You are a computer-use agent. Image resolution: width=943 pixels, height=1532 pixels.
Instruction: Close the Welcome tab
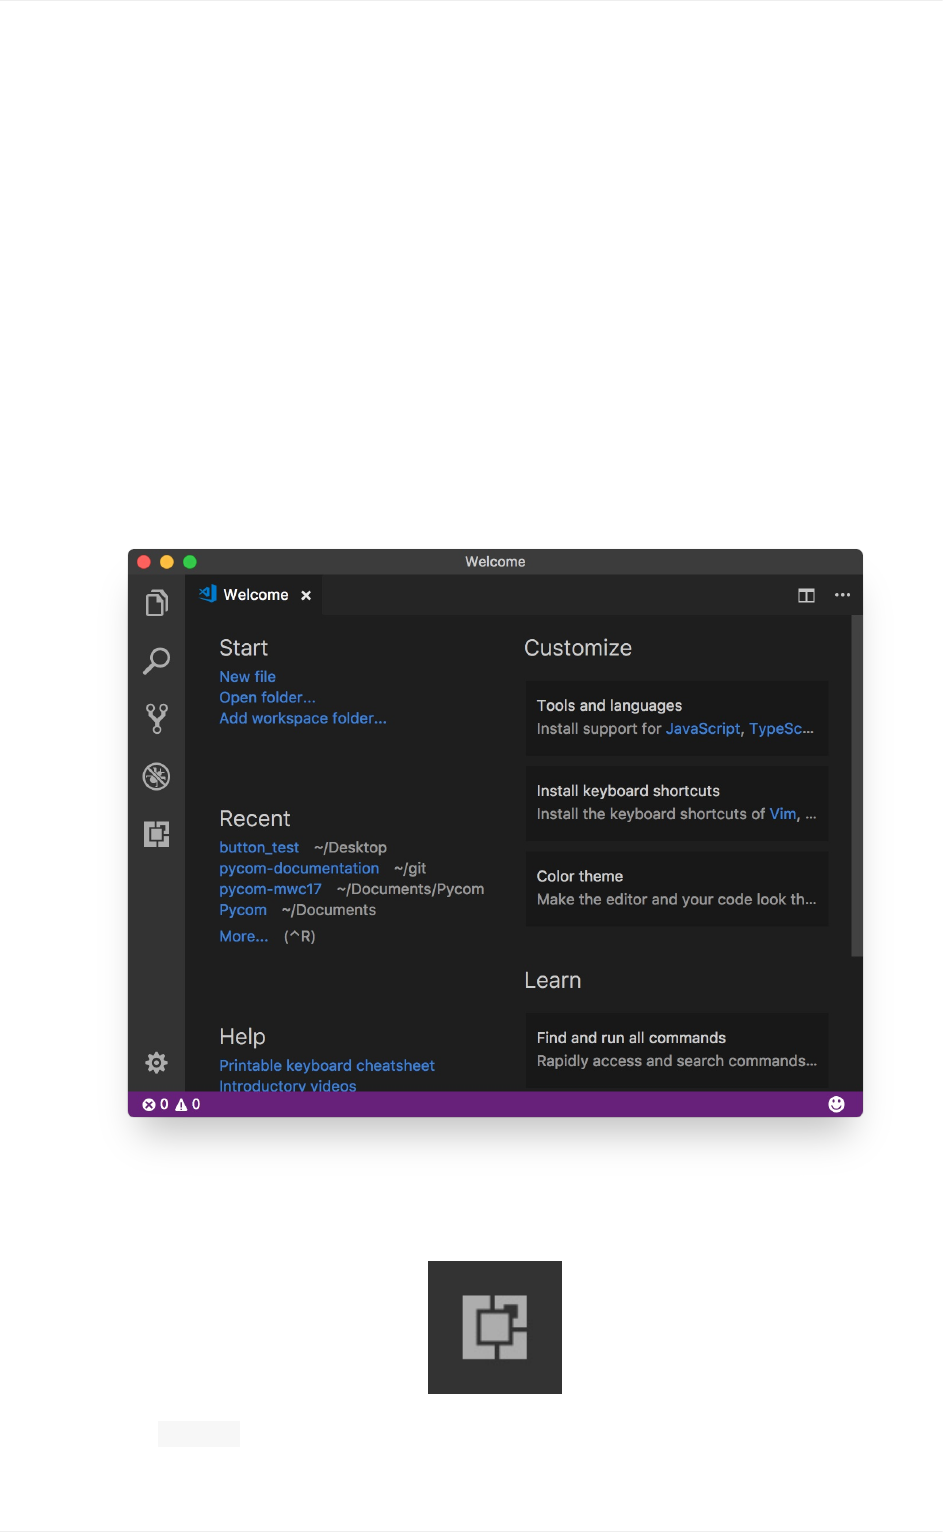[x=306, y=595]
